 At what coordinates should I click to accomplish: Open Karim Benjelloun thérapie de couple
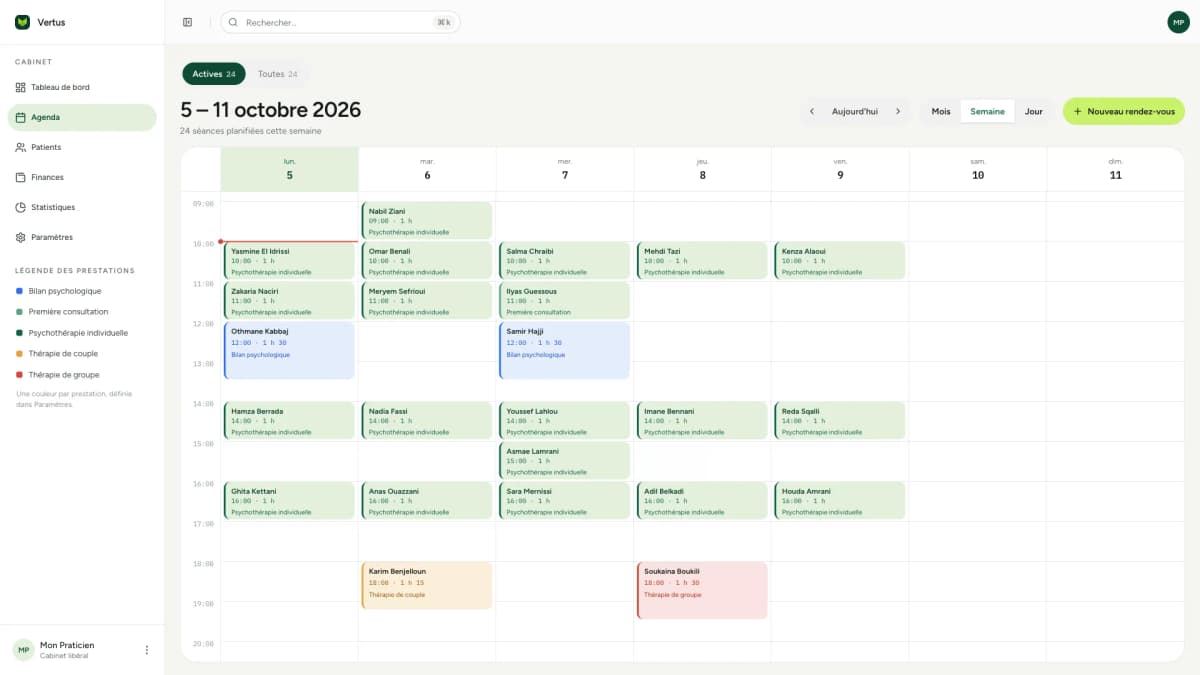(x=427, y=586)
